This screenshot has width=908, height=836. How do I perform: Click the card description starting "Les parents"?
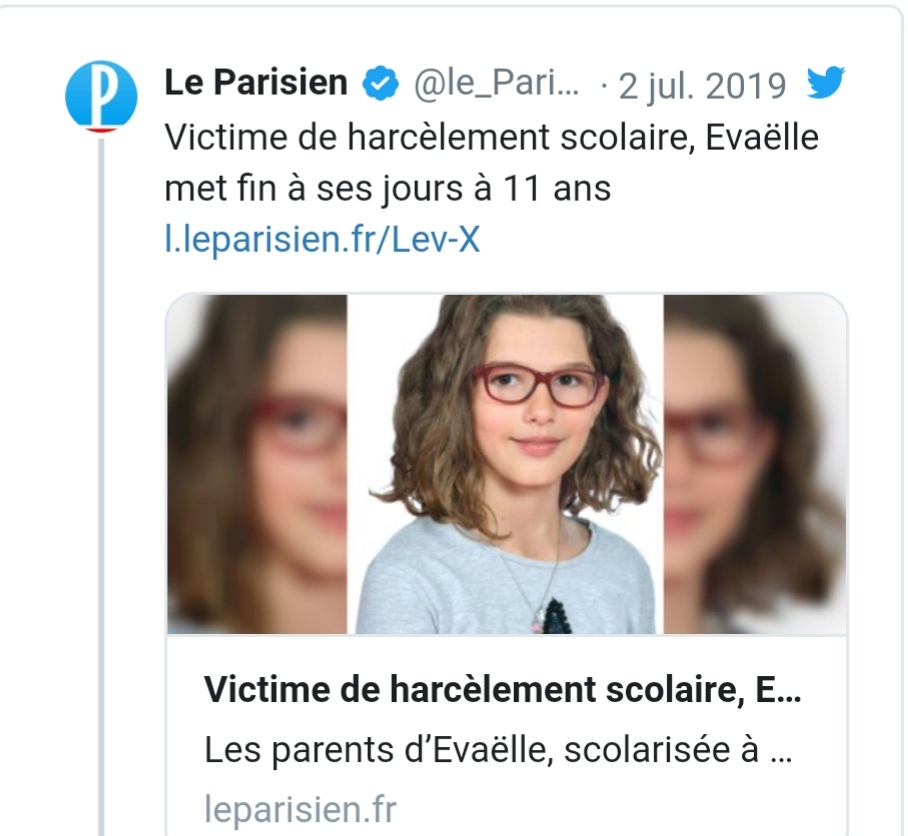498,751
